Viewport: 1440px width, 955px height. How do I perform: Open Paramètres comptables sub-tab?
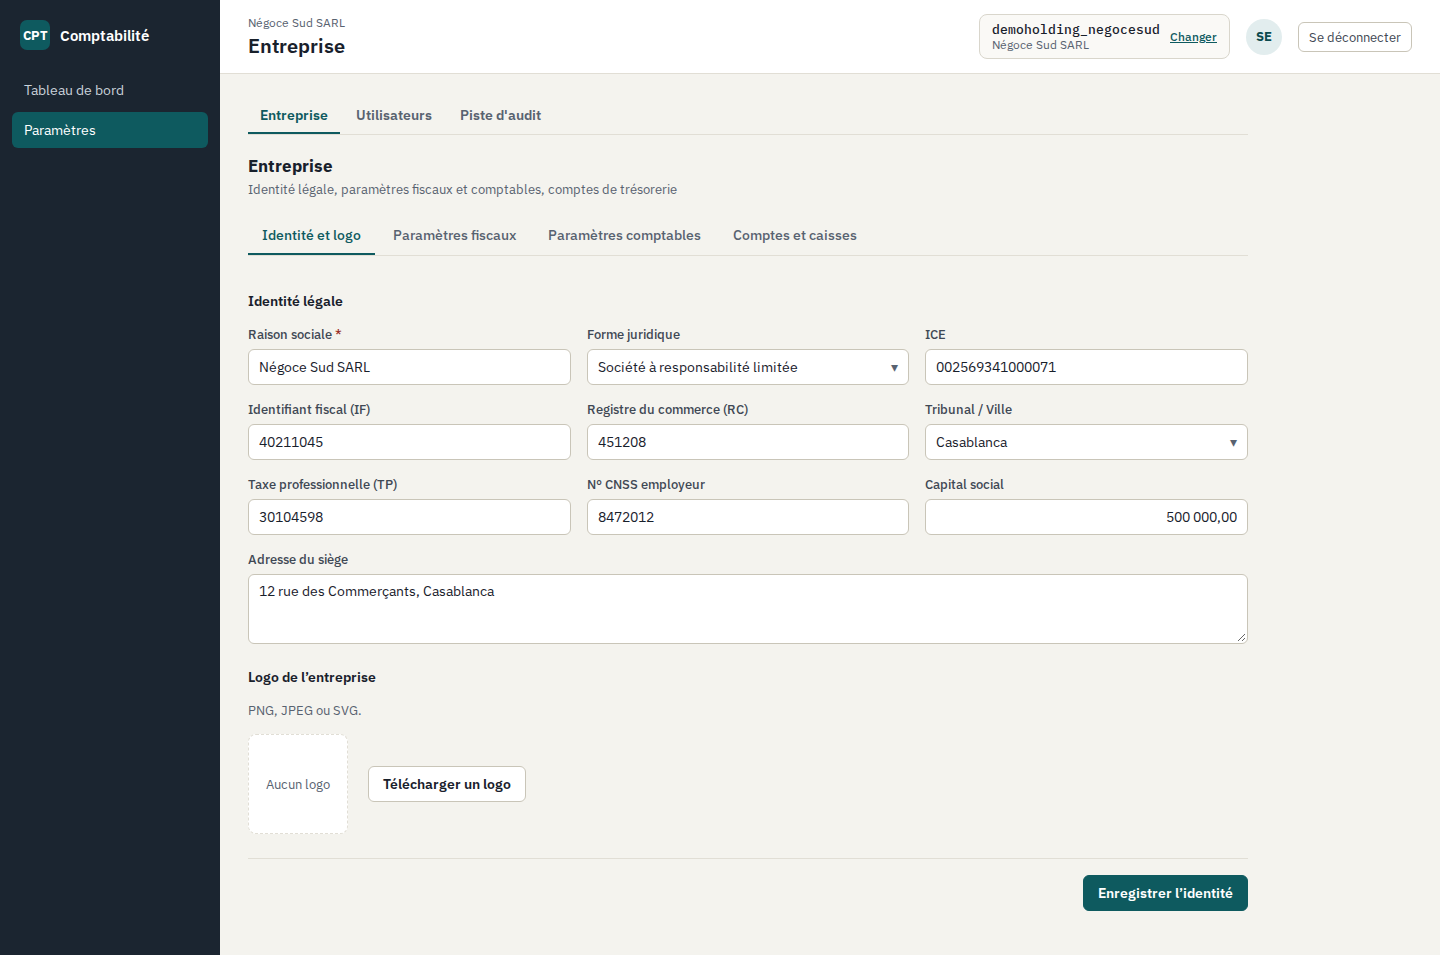(624, 235)
